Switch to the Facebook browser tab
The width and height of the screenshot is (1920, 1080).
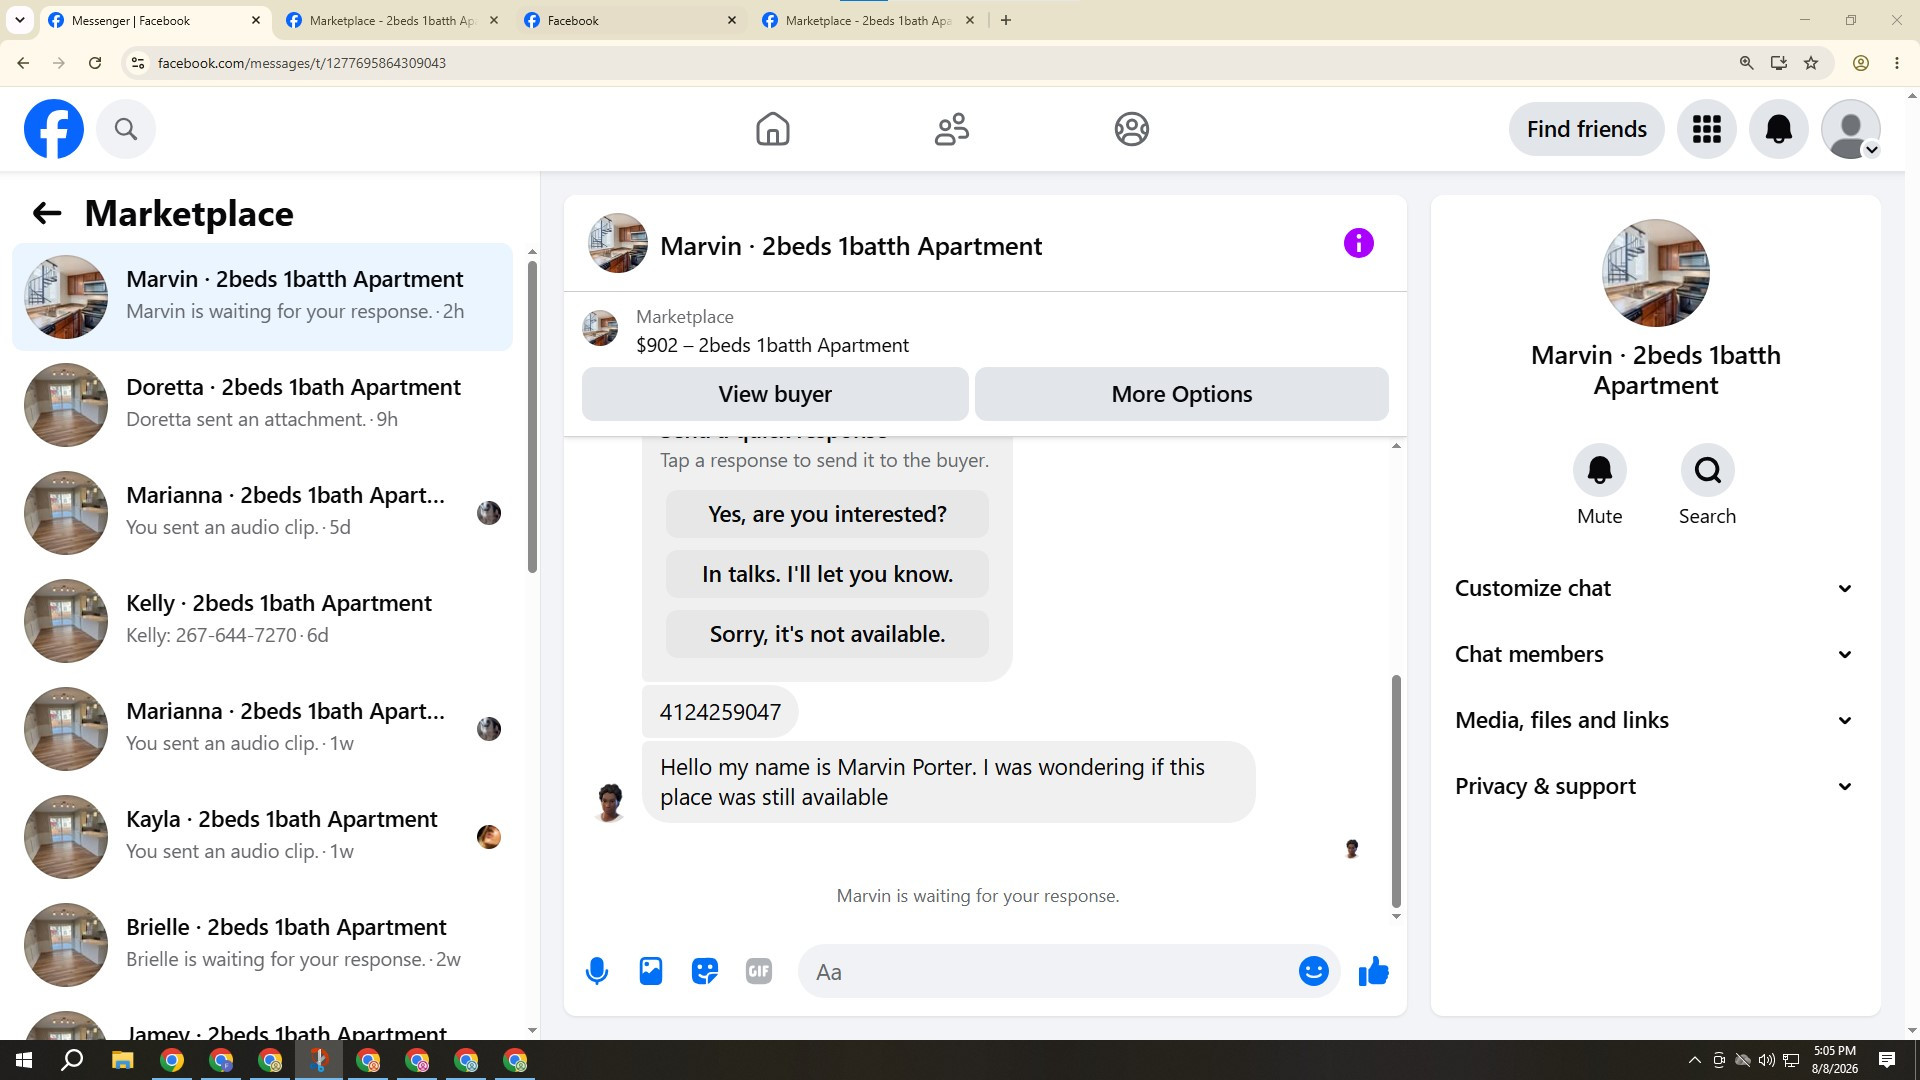(630, 20)
